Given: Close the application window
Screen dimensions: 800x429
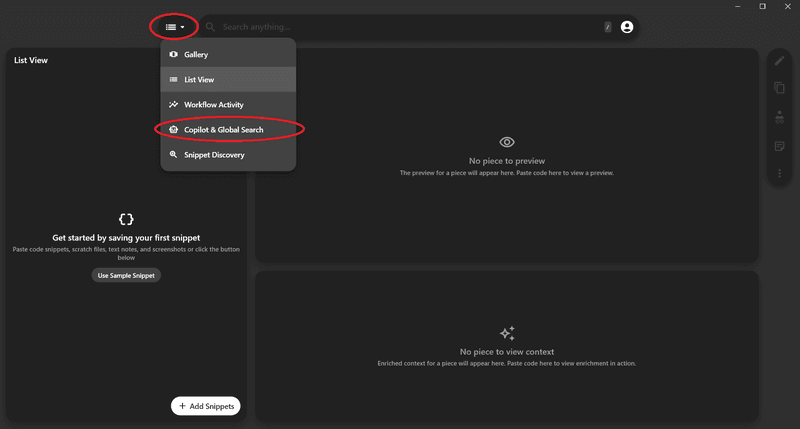Looking at the screenshot, I should [788, 7].
